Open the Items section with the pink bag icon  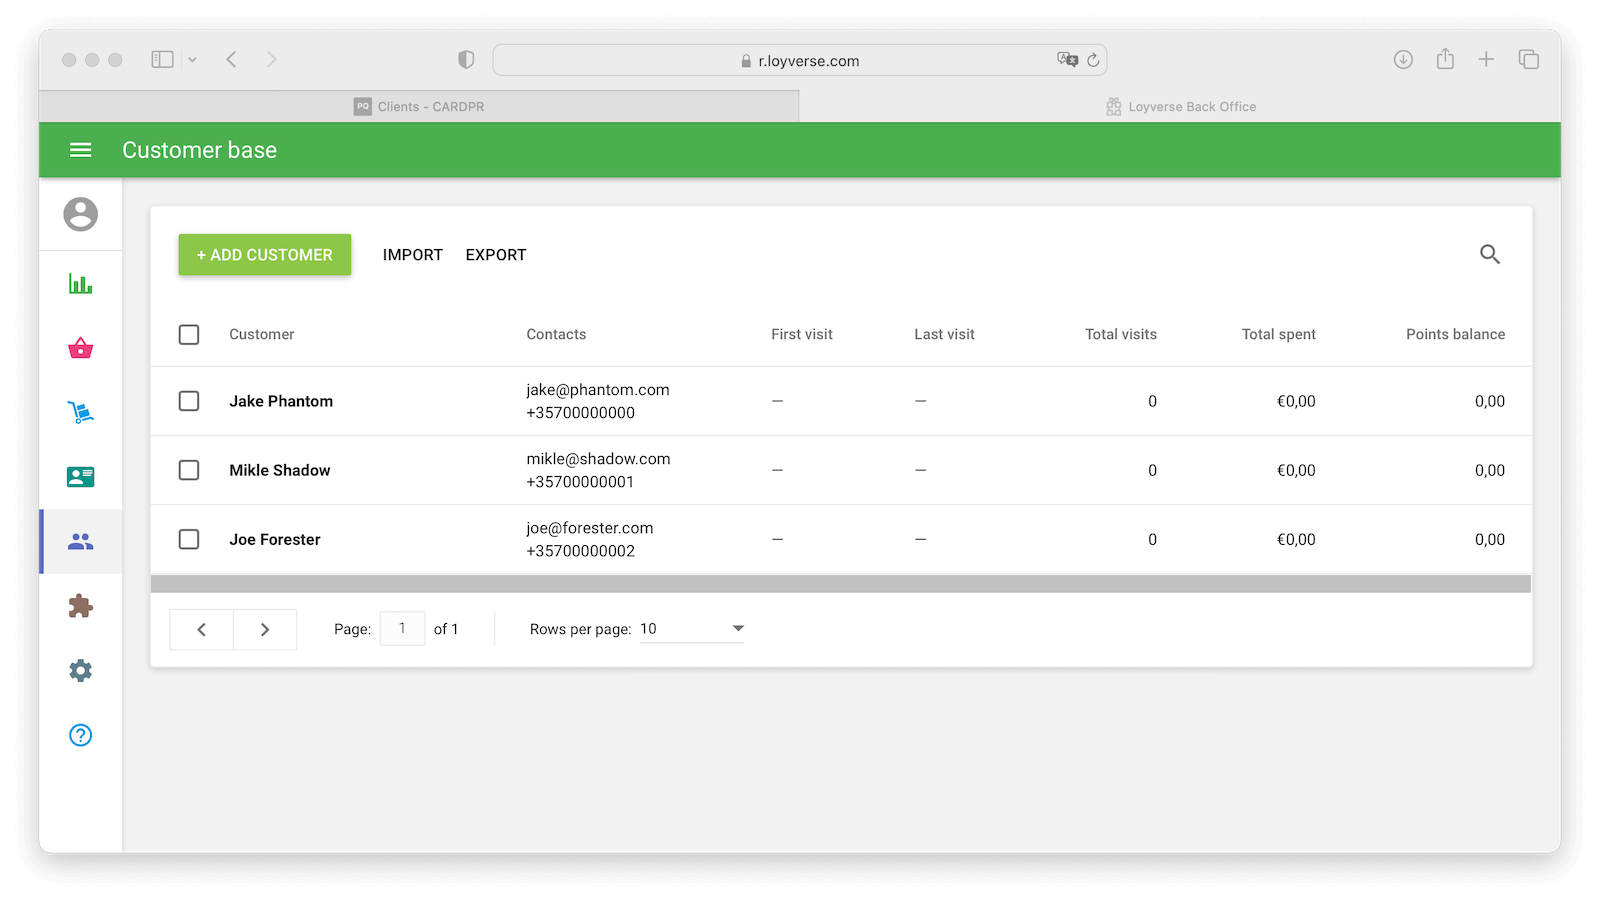[x=80, y=348]
